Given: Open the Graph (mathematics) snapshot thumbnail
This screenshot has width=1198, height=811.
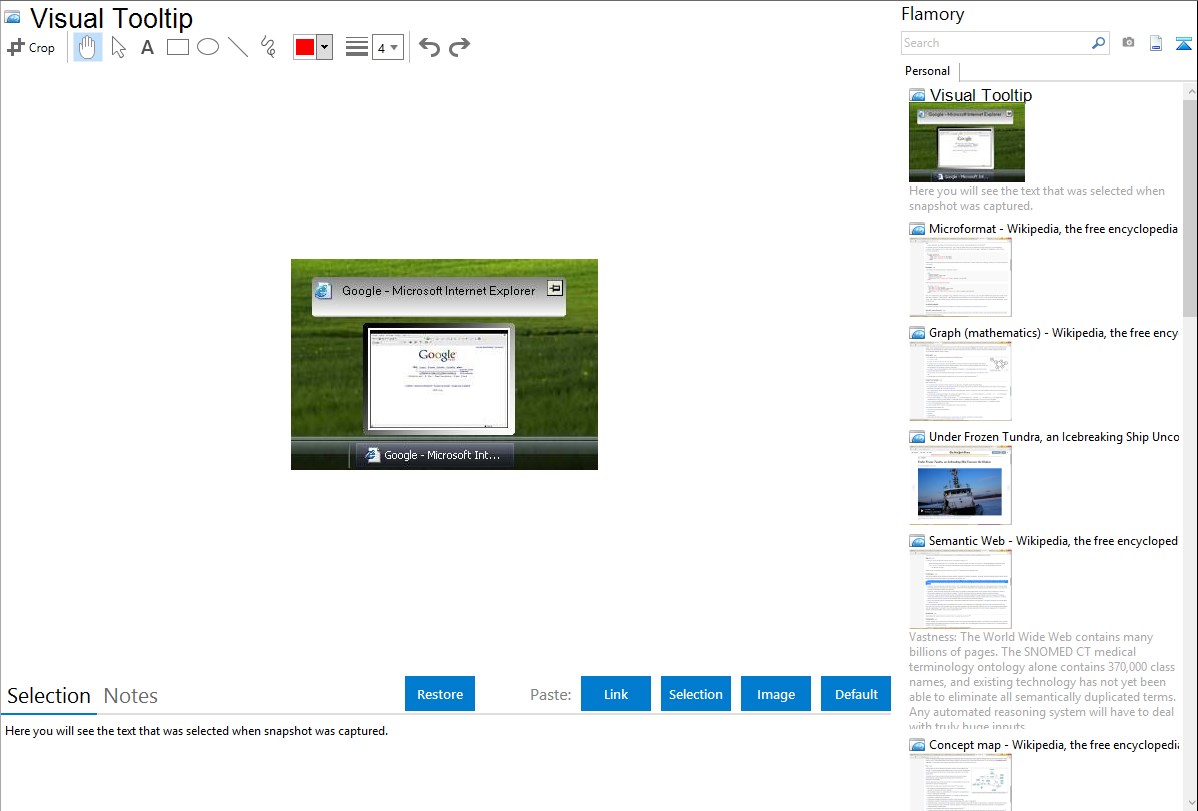Looking at the screenshot, I should click(960, 381).
